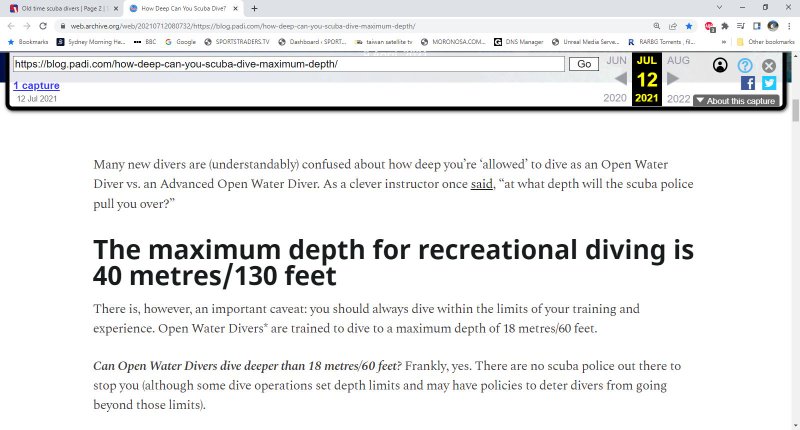Viewport: 800px width, 430px height.
Task: Open the 1 capture link
Action: (x=36, y=86)
